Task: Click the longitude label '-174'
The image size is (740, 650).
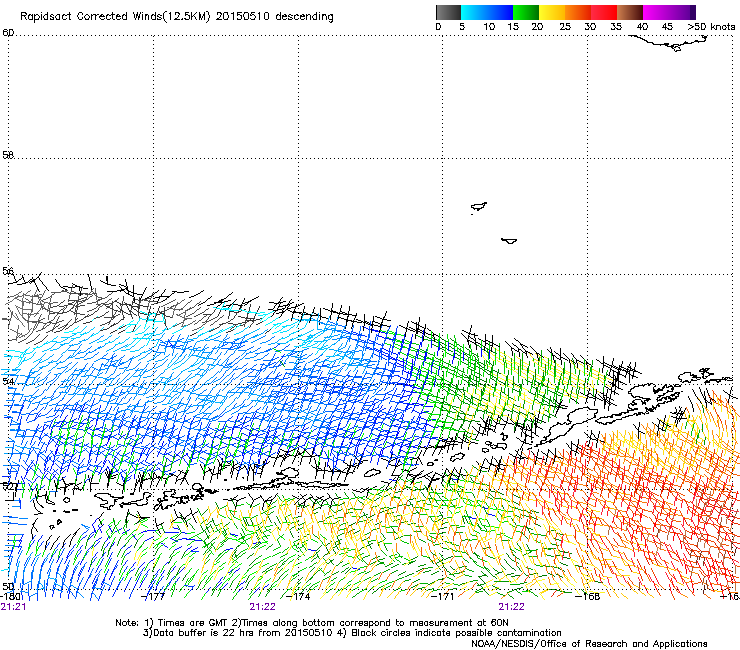Action: (x=298, y=597)
